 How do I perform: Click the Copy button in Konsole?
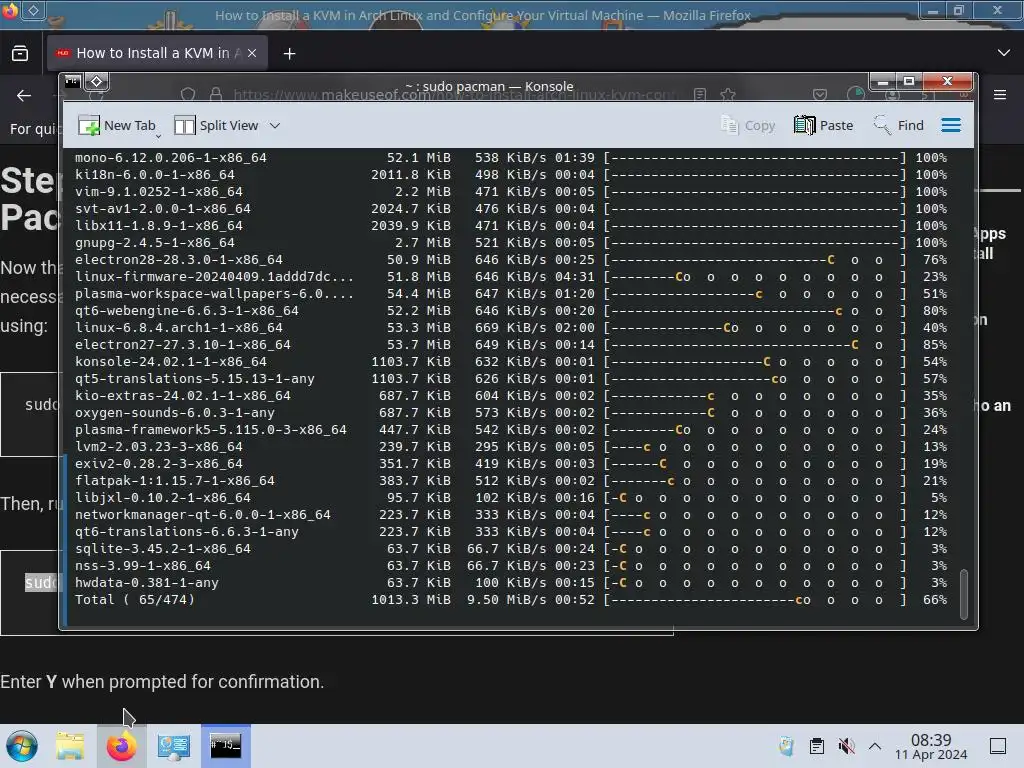(x=748, y=125)
